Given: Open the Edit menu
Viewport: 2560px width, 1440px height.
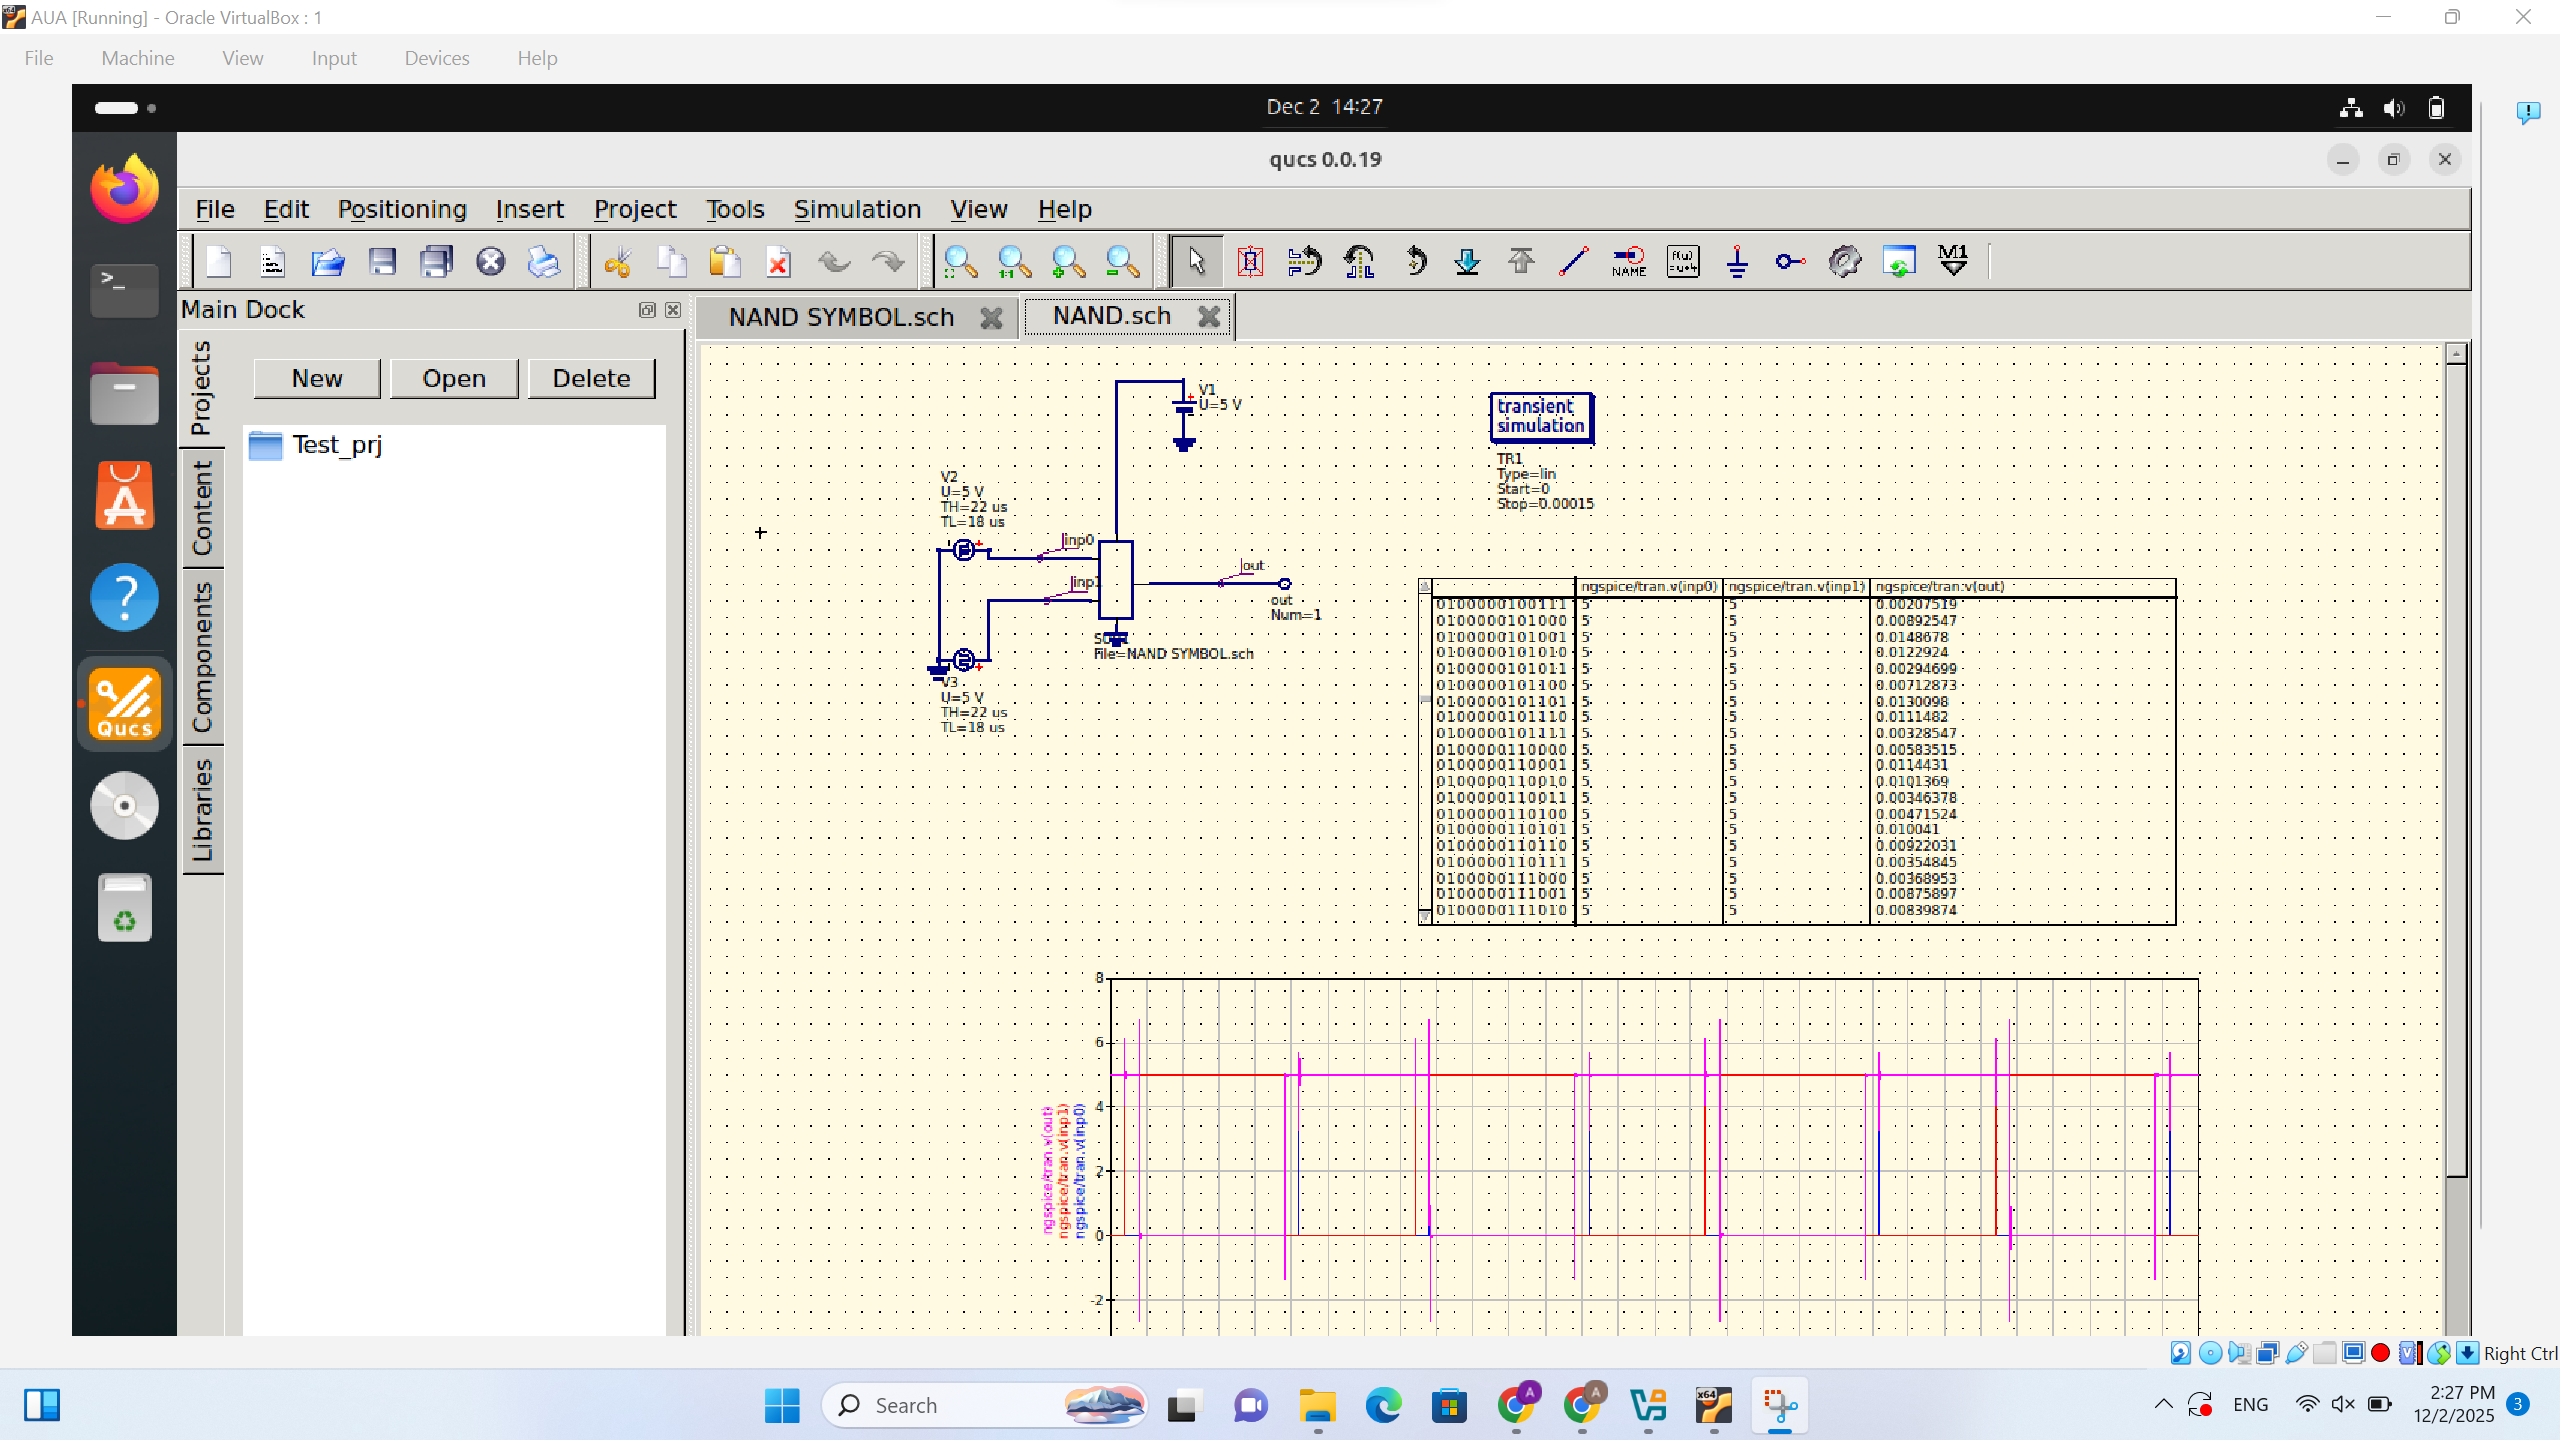Looking at the screenshot, I should point(286,209).
